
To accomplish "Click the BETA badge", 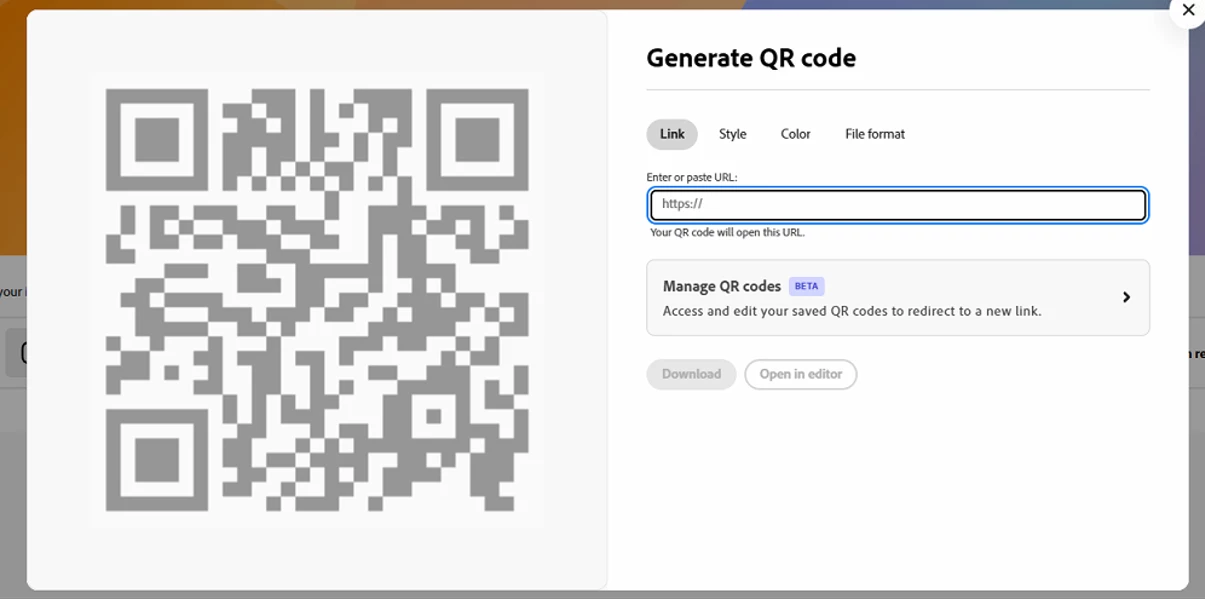I will [x=806, y=286].
